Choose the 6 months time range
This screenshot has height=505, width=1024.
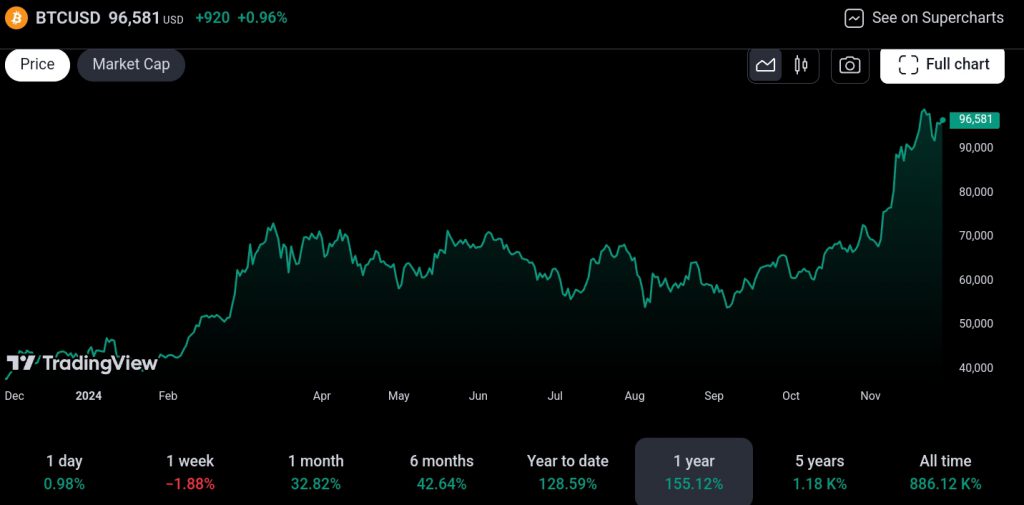tap(441, 472)
